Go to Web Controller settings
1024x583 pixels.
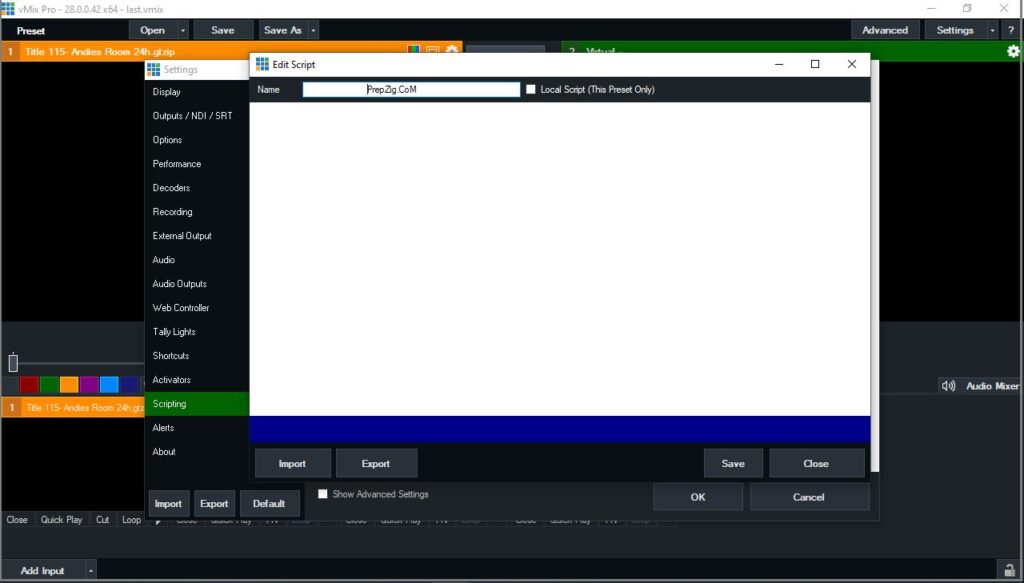197,307
